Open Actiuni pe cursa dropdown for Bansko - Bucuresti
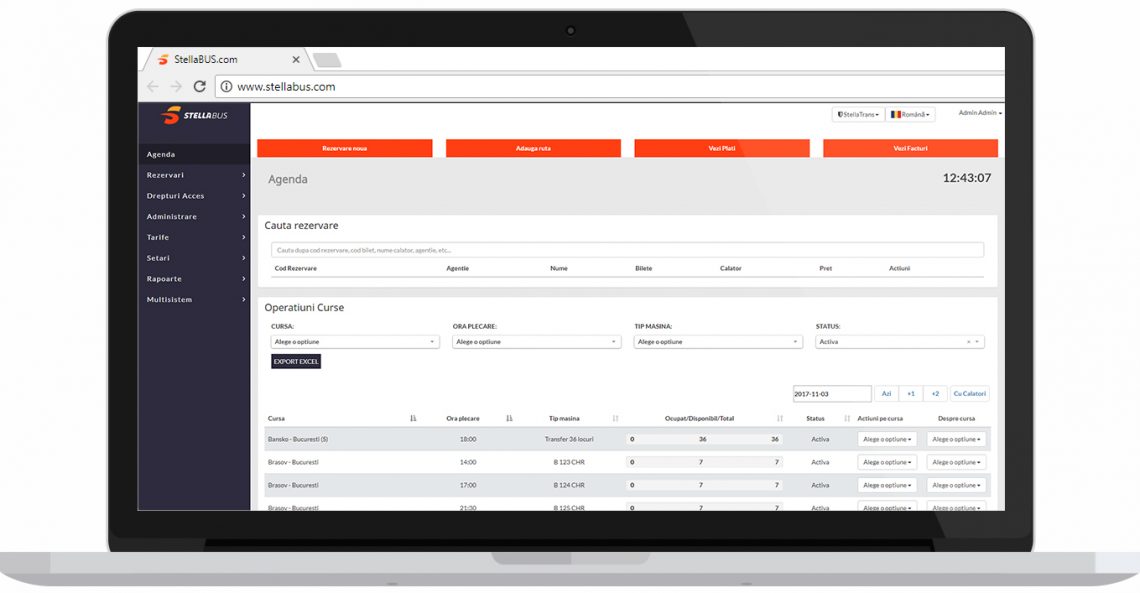 tap(887, 439)
